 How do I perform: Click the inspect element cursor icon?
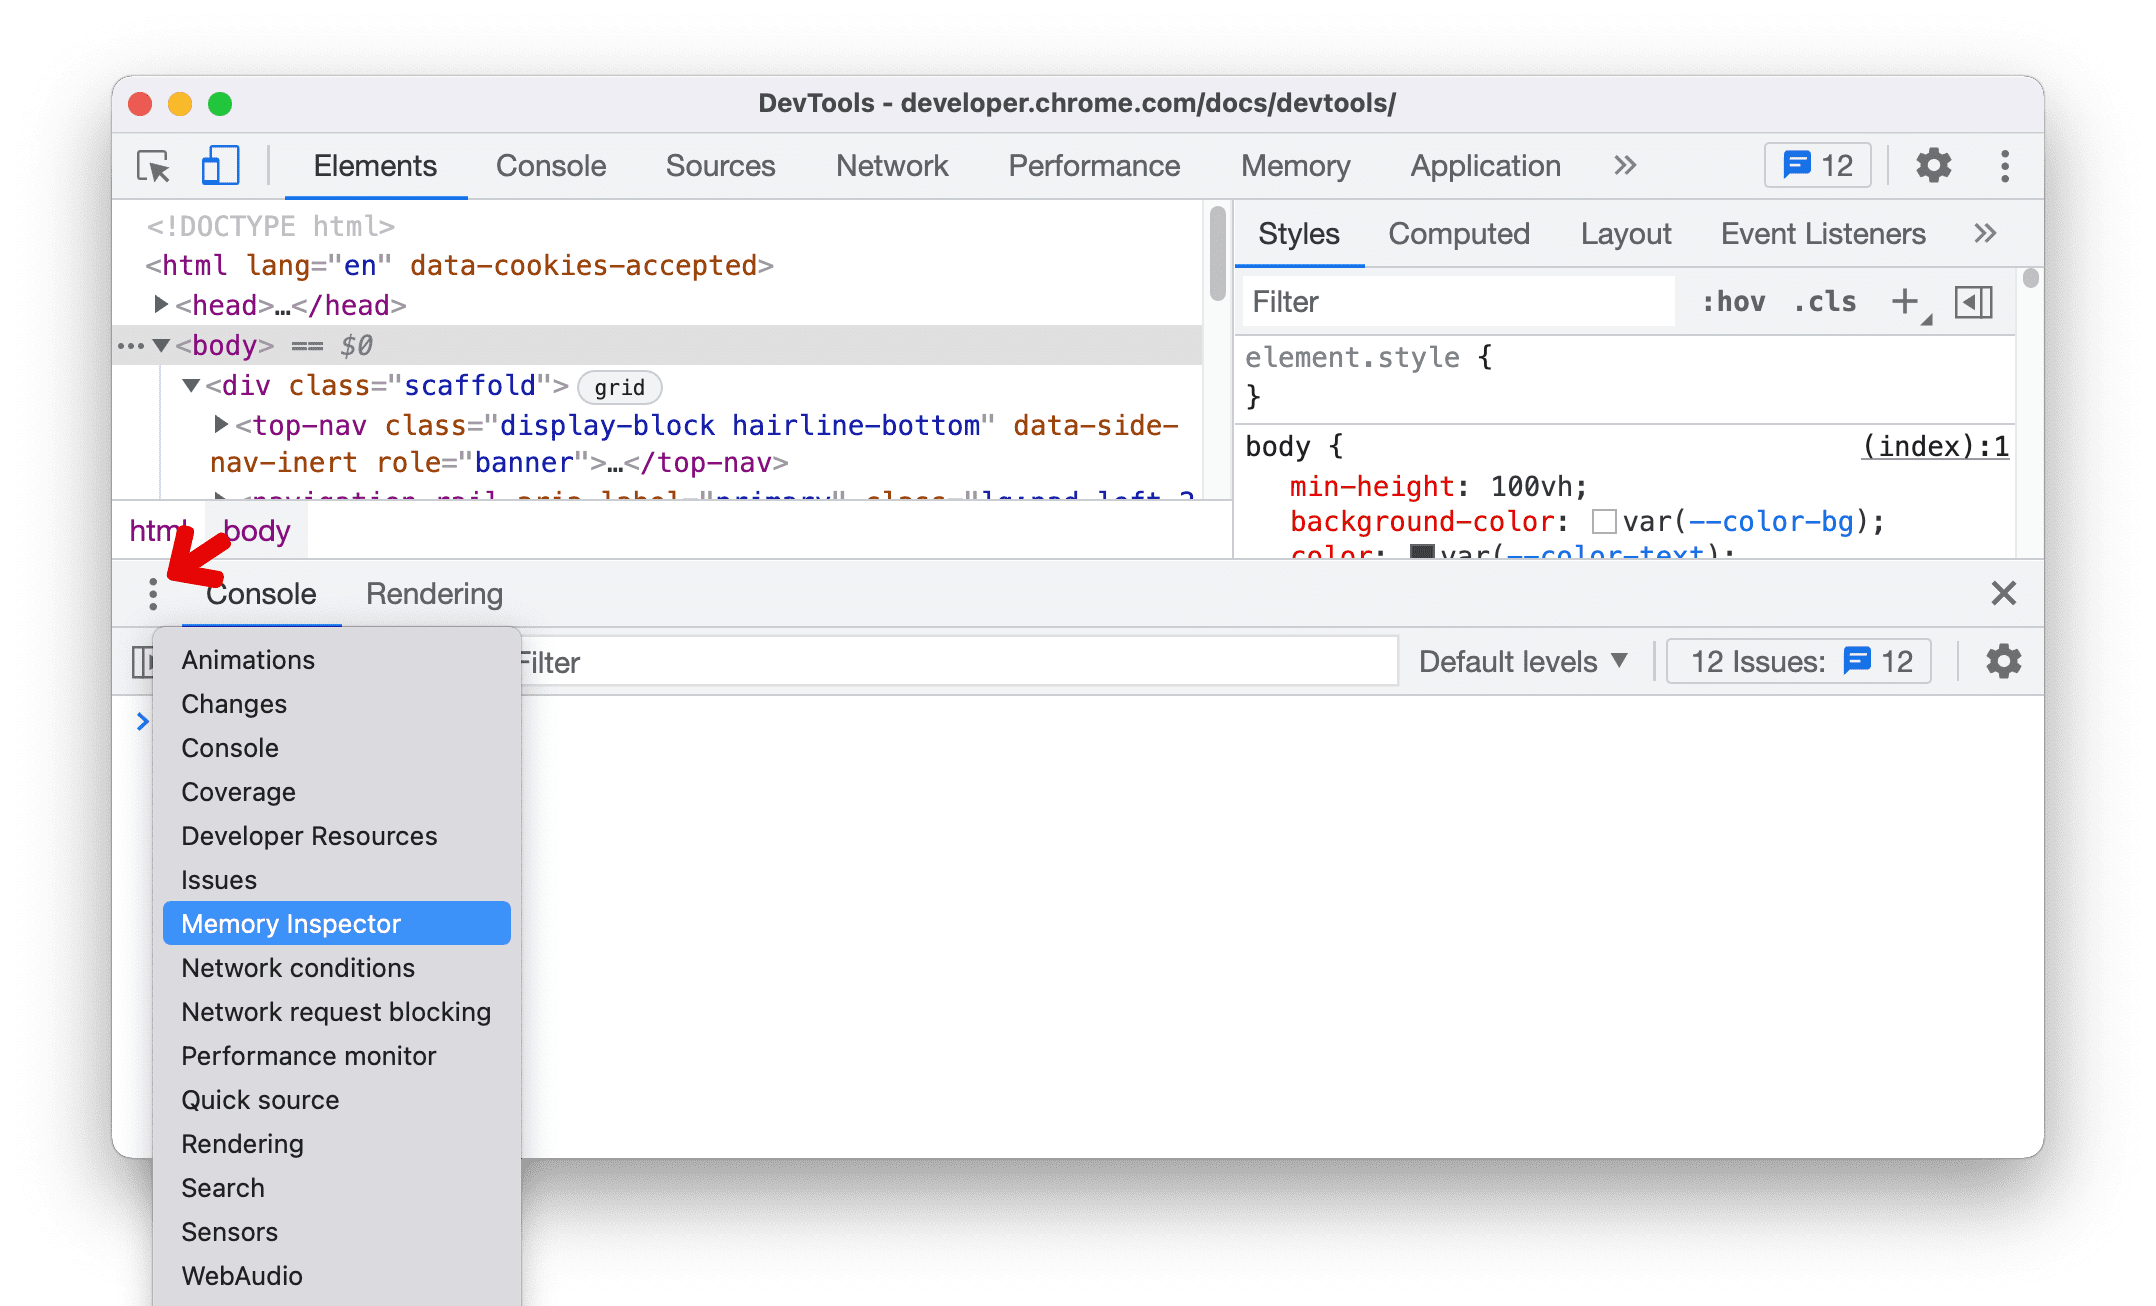click(156, 166)
